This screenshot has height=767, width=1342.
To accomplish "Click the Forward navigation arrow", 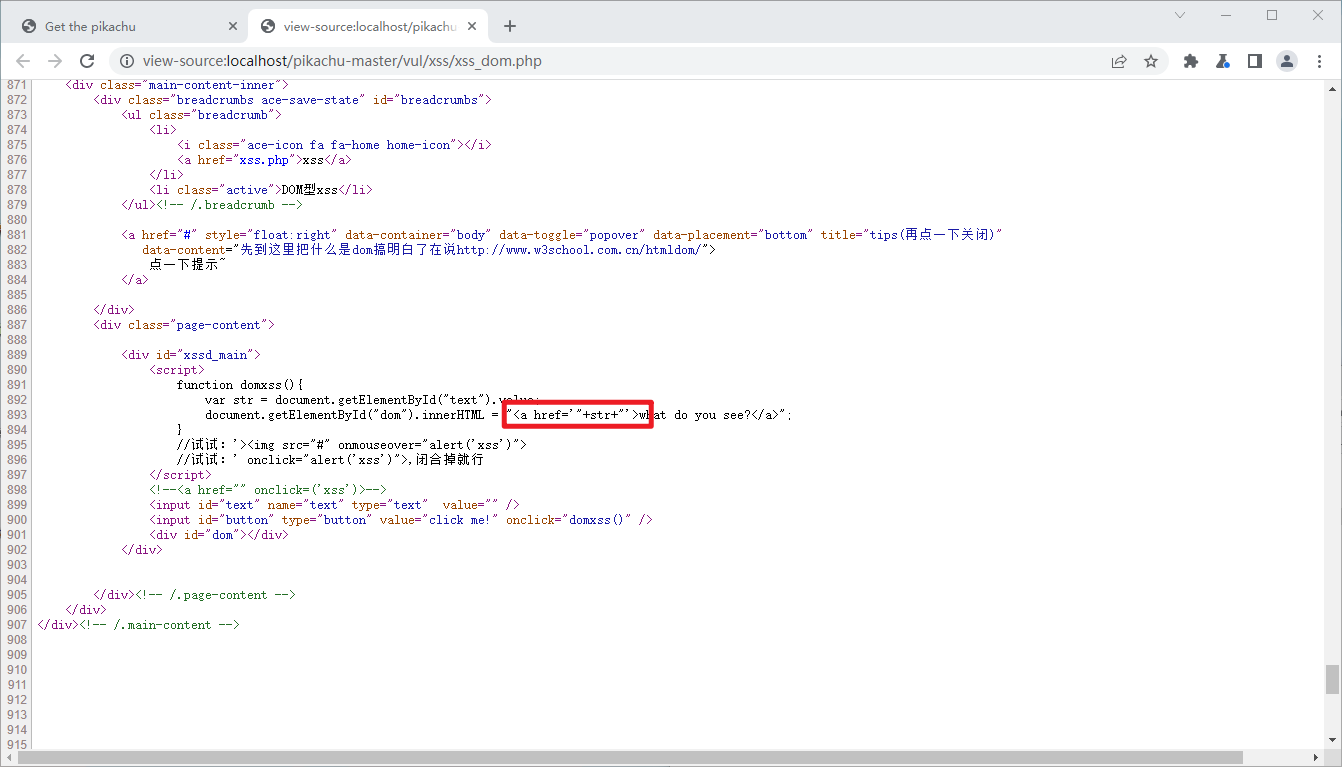I will point(55,61).
